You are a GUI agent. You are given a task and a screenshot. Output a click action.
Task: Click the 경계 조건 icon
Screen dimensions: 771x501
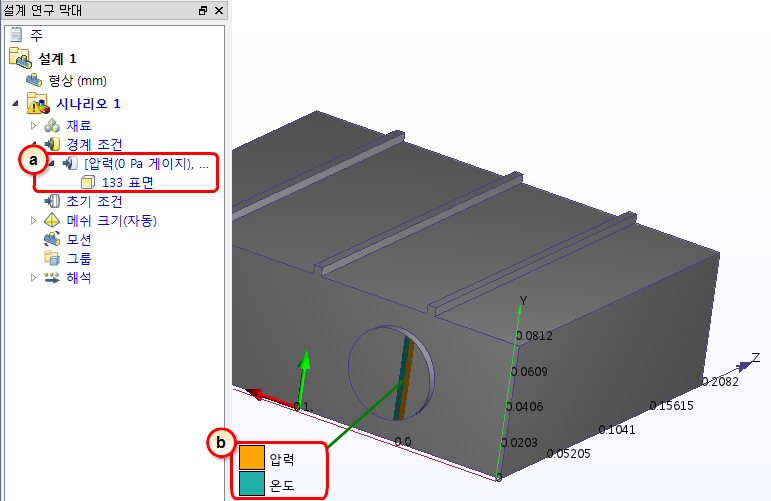(52, 144)
